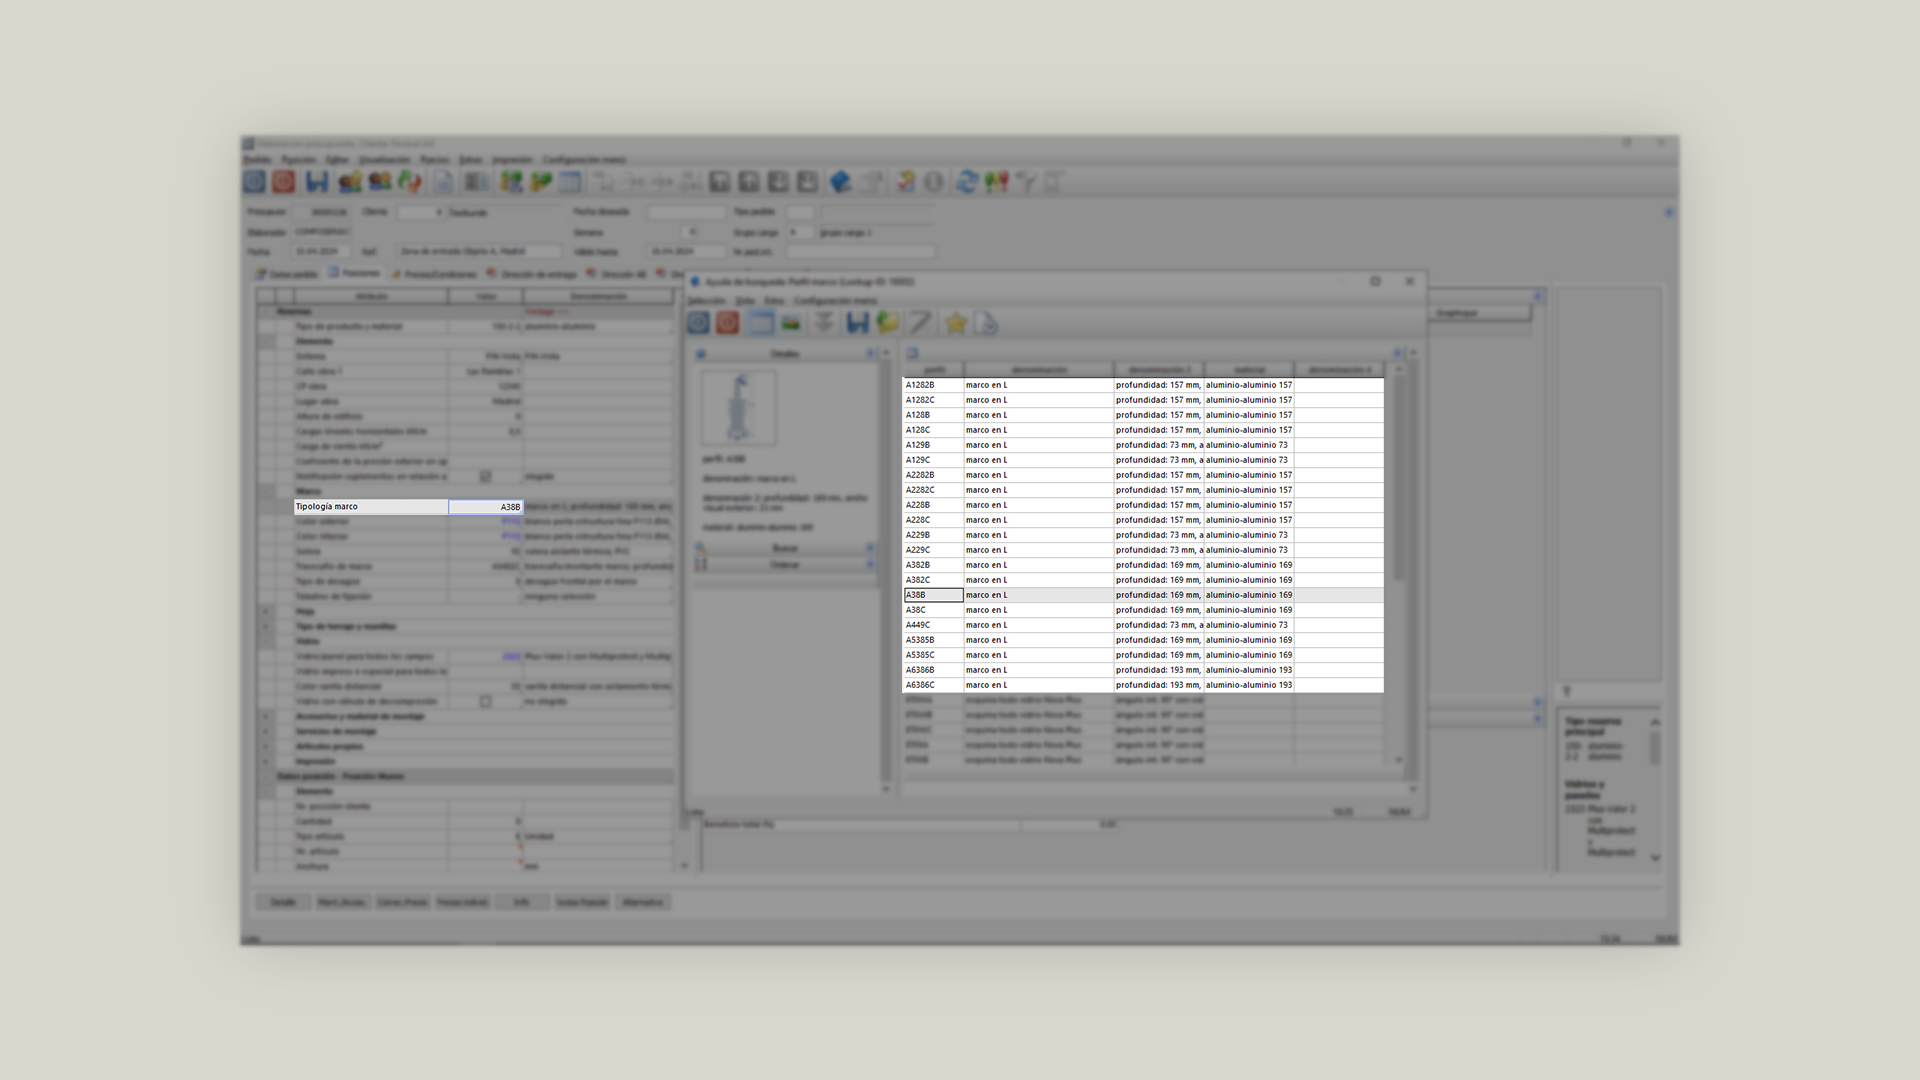Image resolution: width=1920 pixels, height=1080 pixels.
Task: Click the pencil edit icon in lookup toolbar
Action: 920,322
